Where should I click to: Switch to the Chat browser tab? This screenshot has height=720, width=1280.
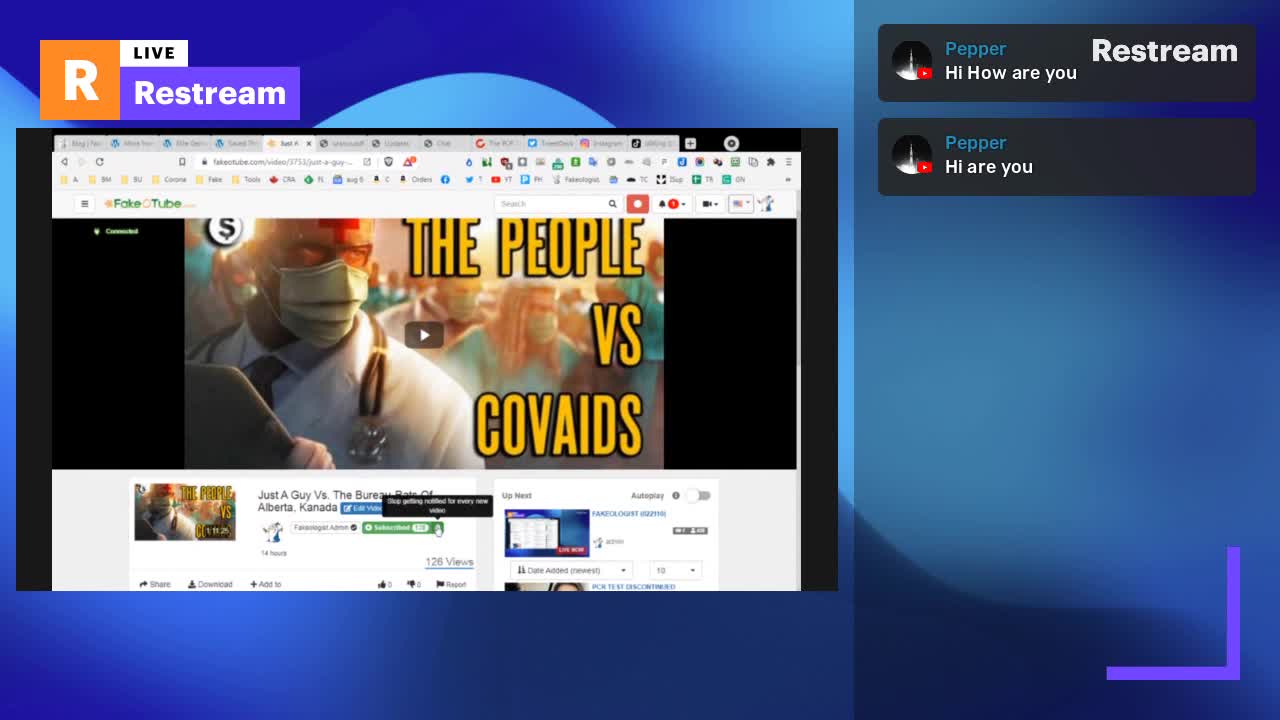point(445,143)
